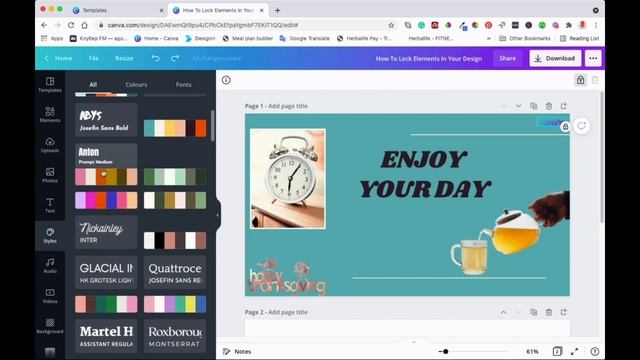This screenshot has height=360, width=640.
Task: Apply the Martel Assistant font set
Action: [x=106, y=336]
